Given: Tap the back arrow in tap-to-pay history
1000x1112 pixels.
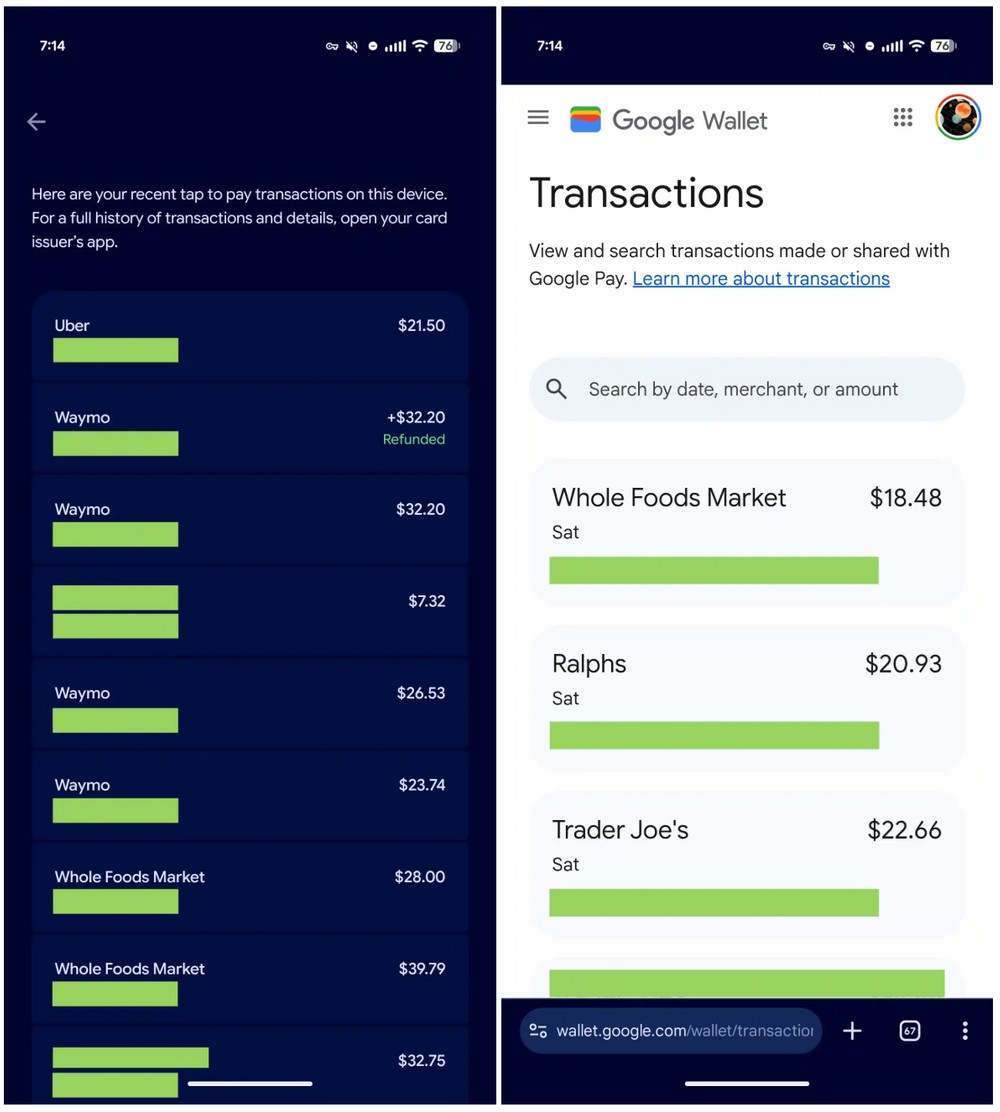Looking at the screenshot, I should pyautogui.click(x=37, y=122).
